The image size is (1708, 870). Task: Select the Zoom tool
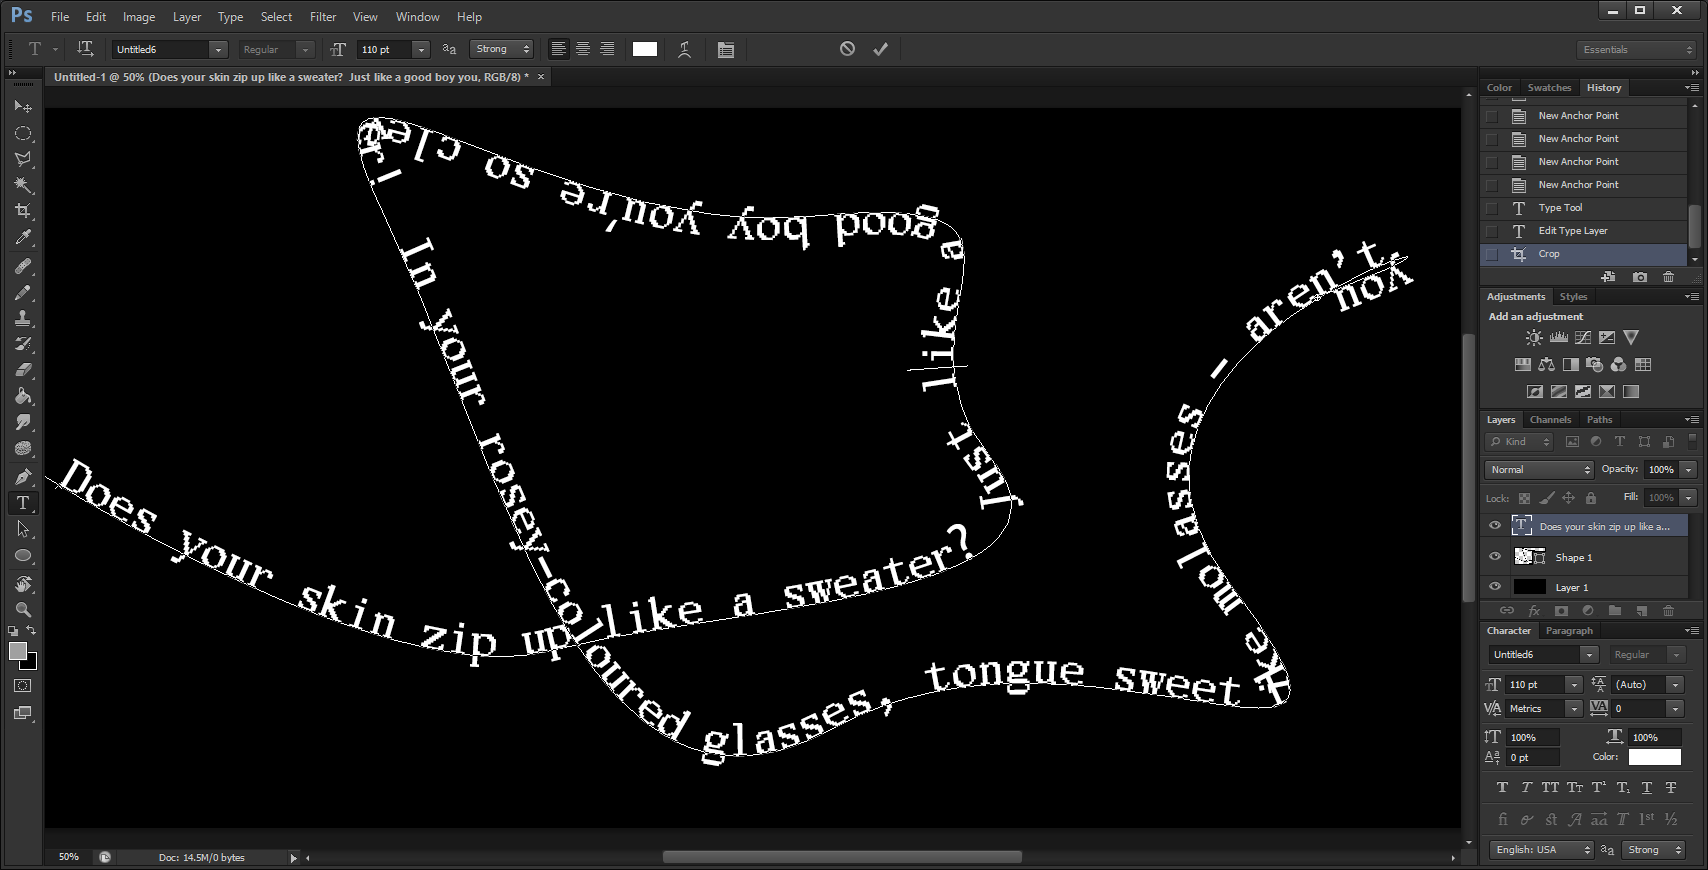[23, 609]
